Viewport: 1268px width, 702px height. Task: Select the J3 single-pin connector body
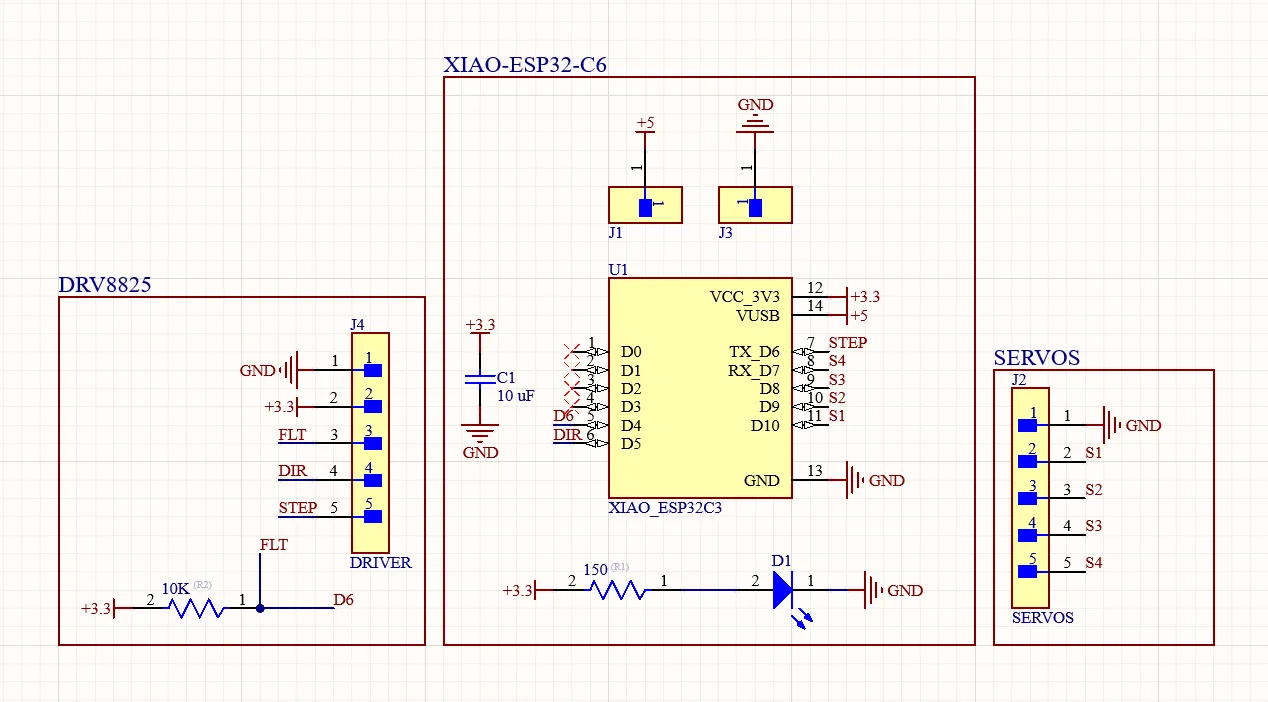[755, 205]
